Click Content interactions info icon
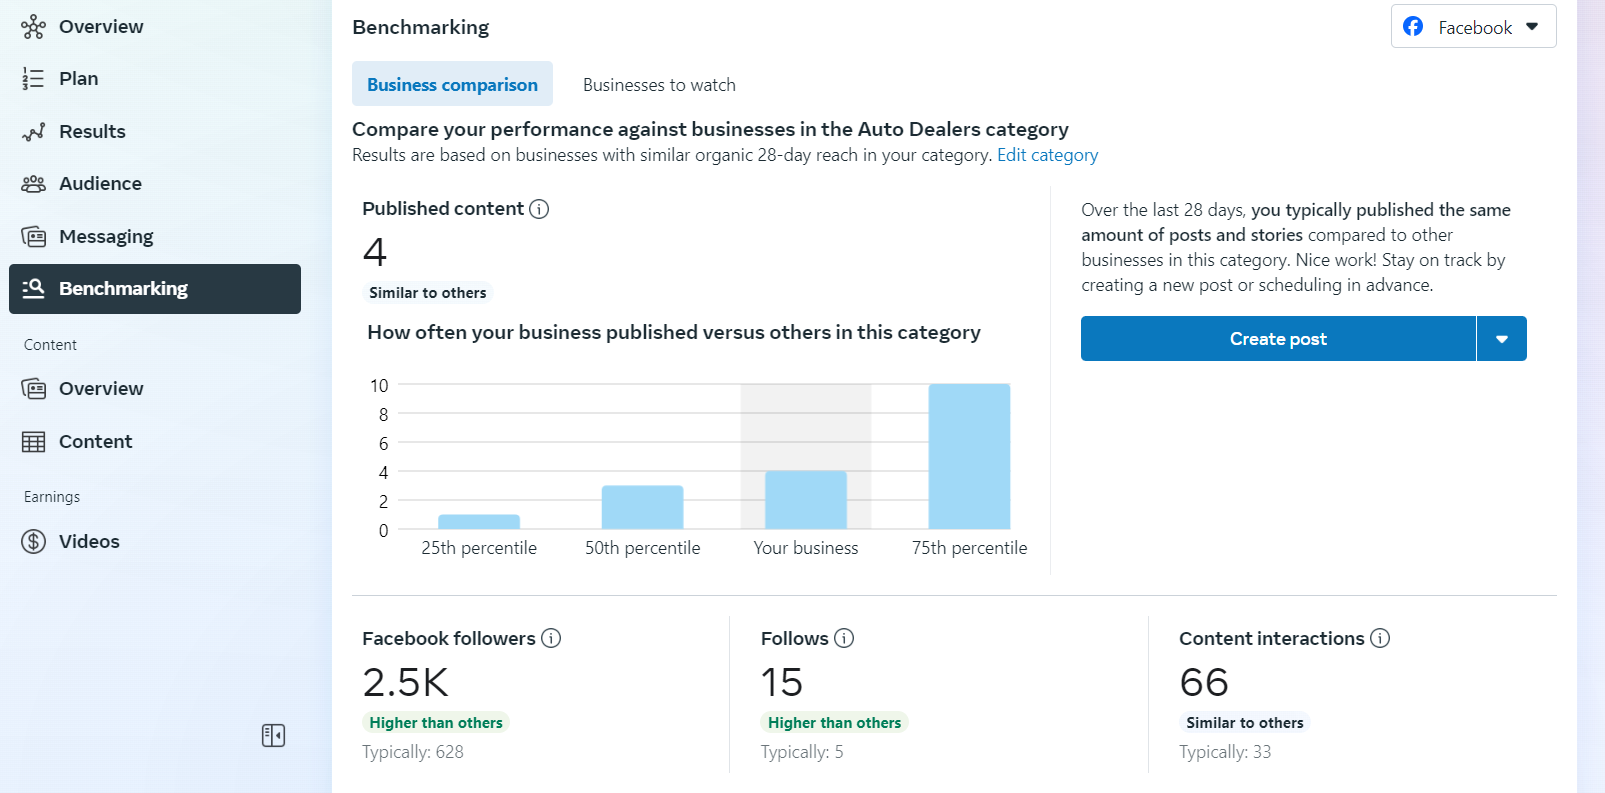 click(x=1380, y=638)
